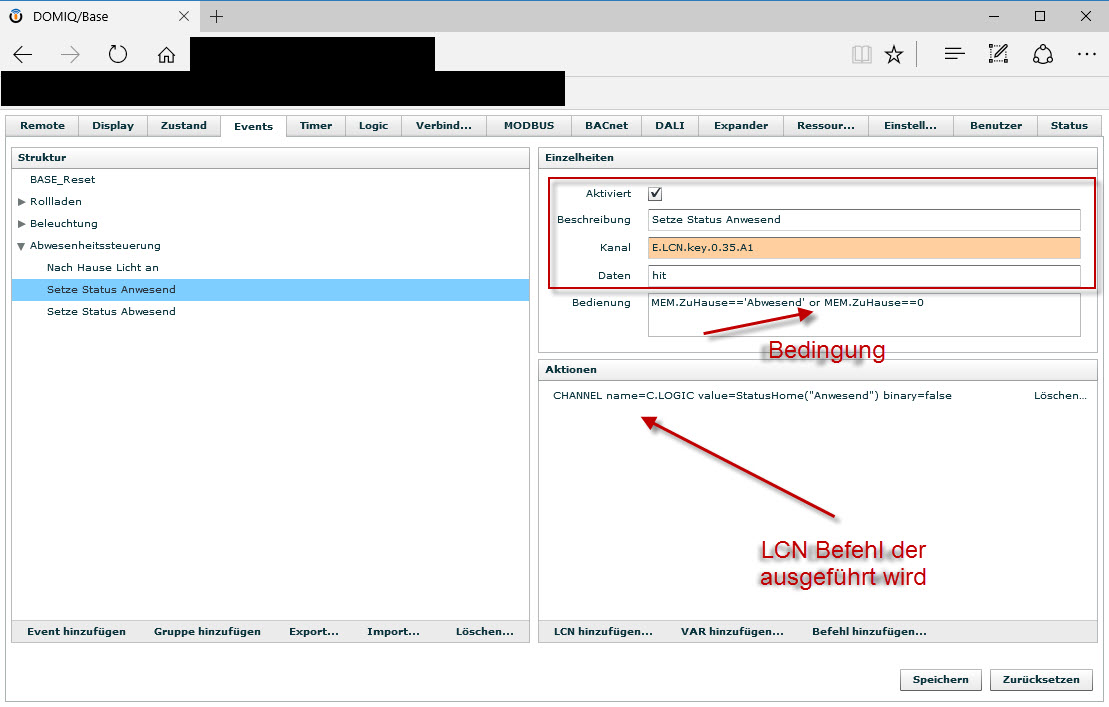Open reading view book icon
This screenshot has width=1109, height=707.
tap(861, 55)
